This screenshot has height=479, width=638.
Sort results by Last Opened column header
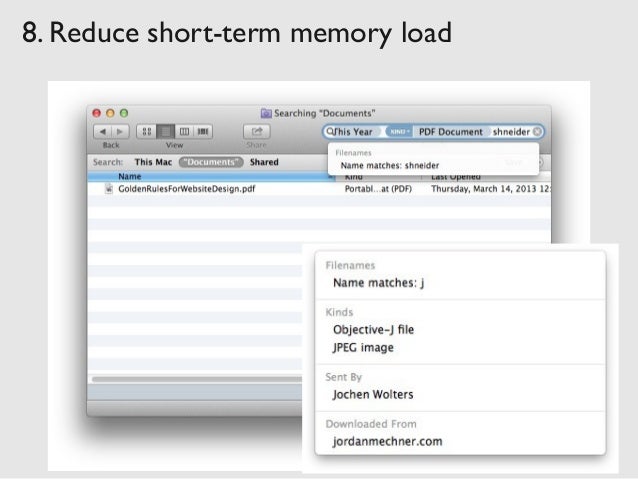coord(487,177)
